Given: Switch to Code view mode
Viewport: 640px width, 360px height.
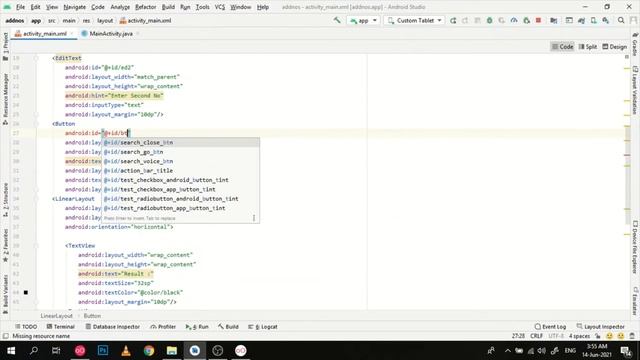Looking at the screenshot, I should (562, 47).
